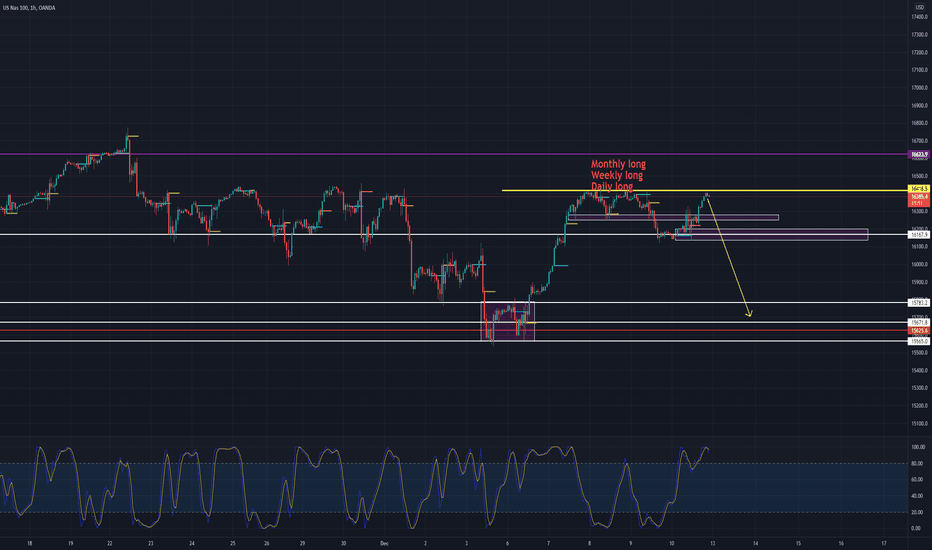This screenshot has width=932, height=550.
Task: Click the 20.00 indicator scale value
Action: [x=917, y=512]
